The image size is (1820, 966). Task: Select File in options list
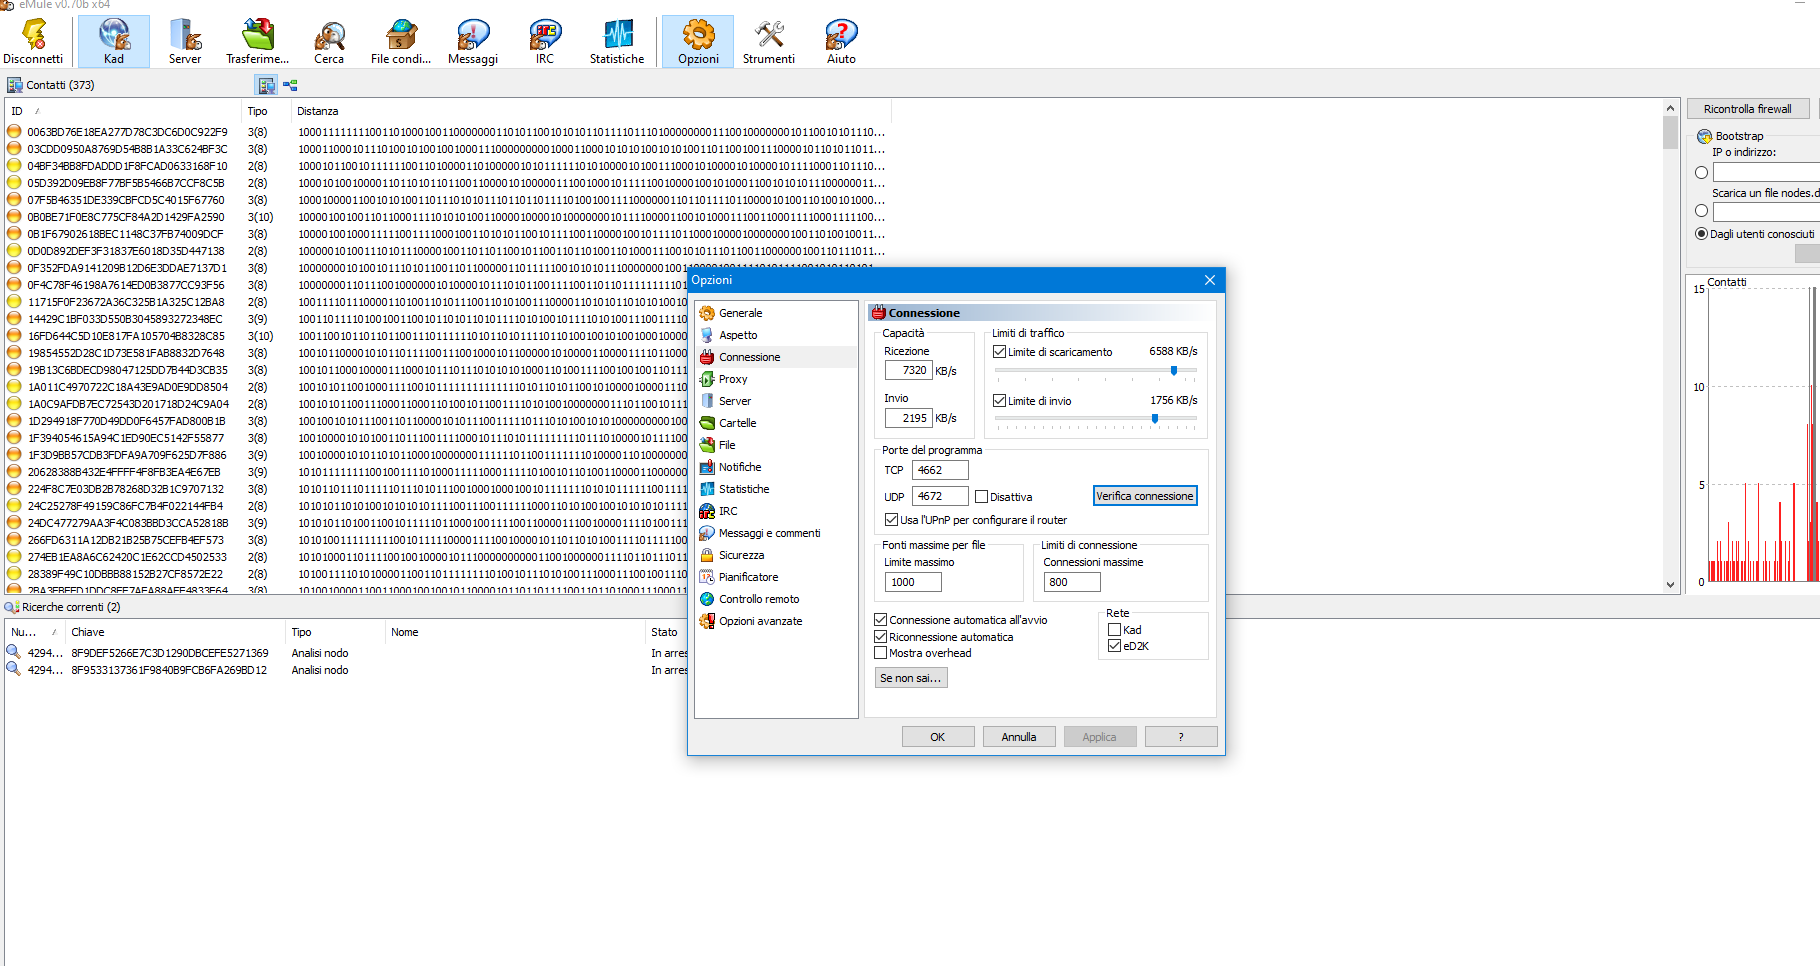click(727, 445)
